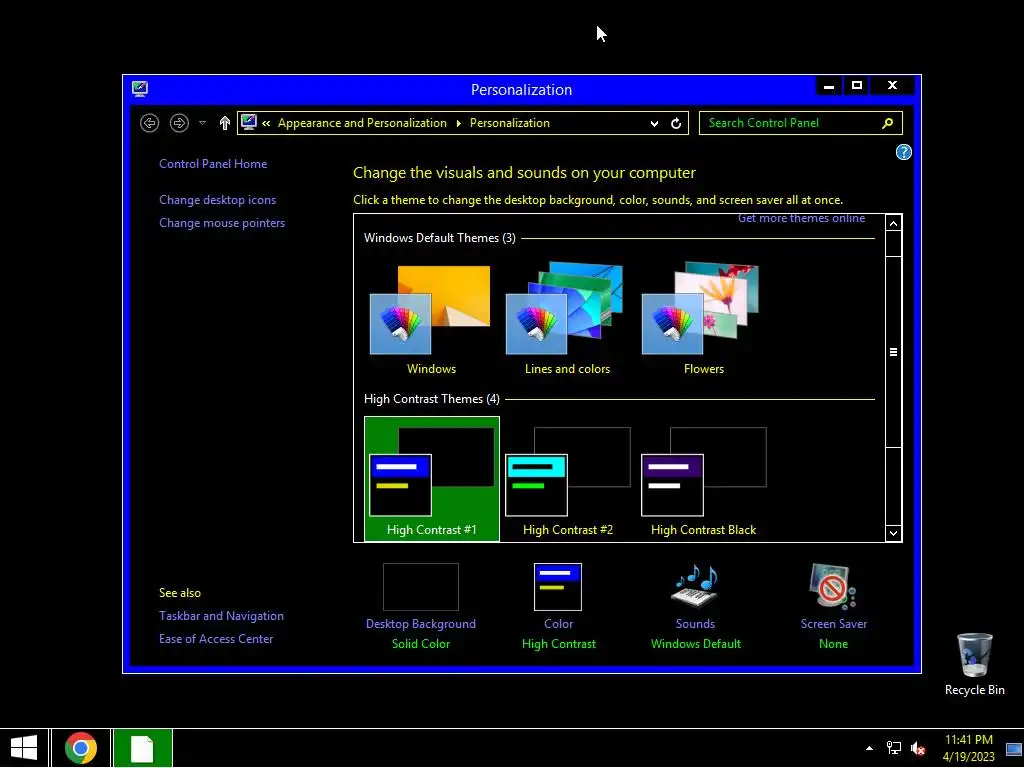Click the network tray icon
The image size is (1024, 768).
tap(893, 748)
